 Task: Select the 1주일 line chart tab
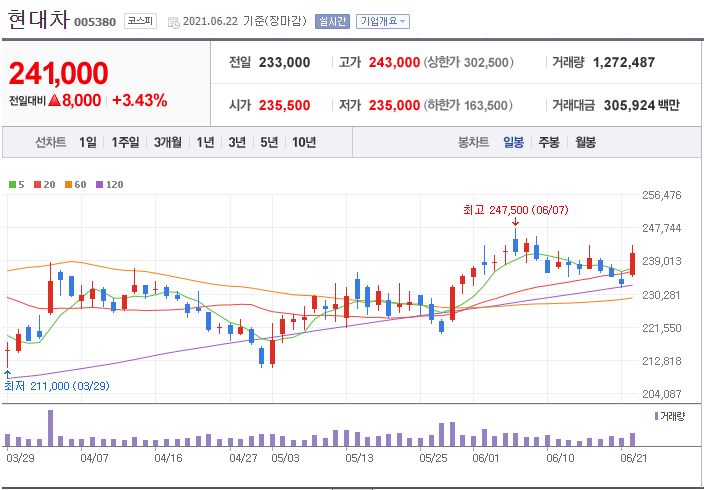[125, 143]
